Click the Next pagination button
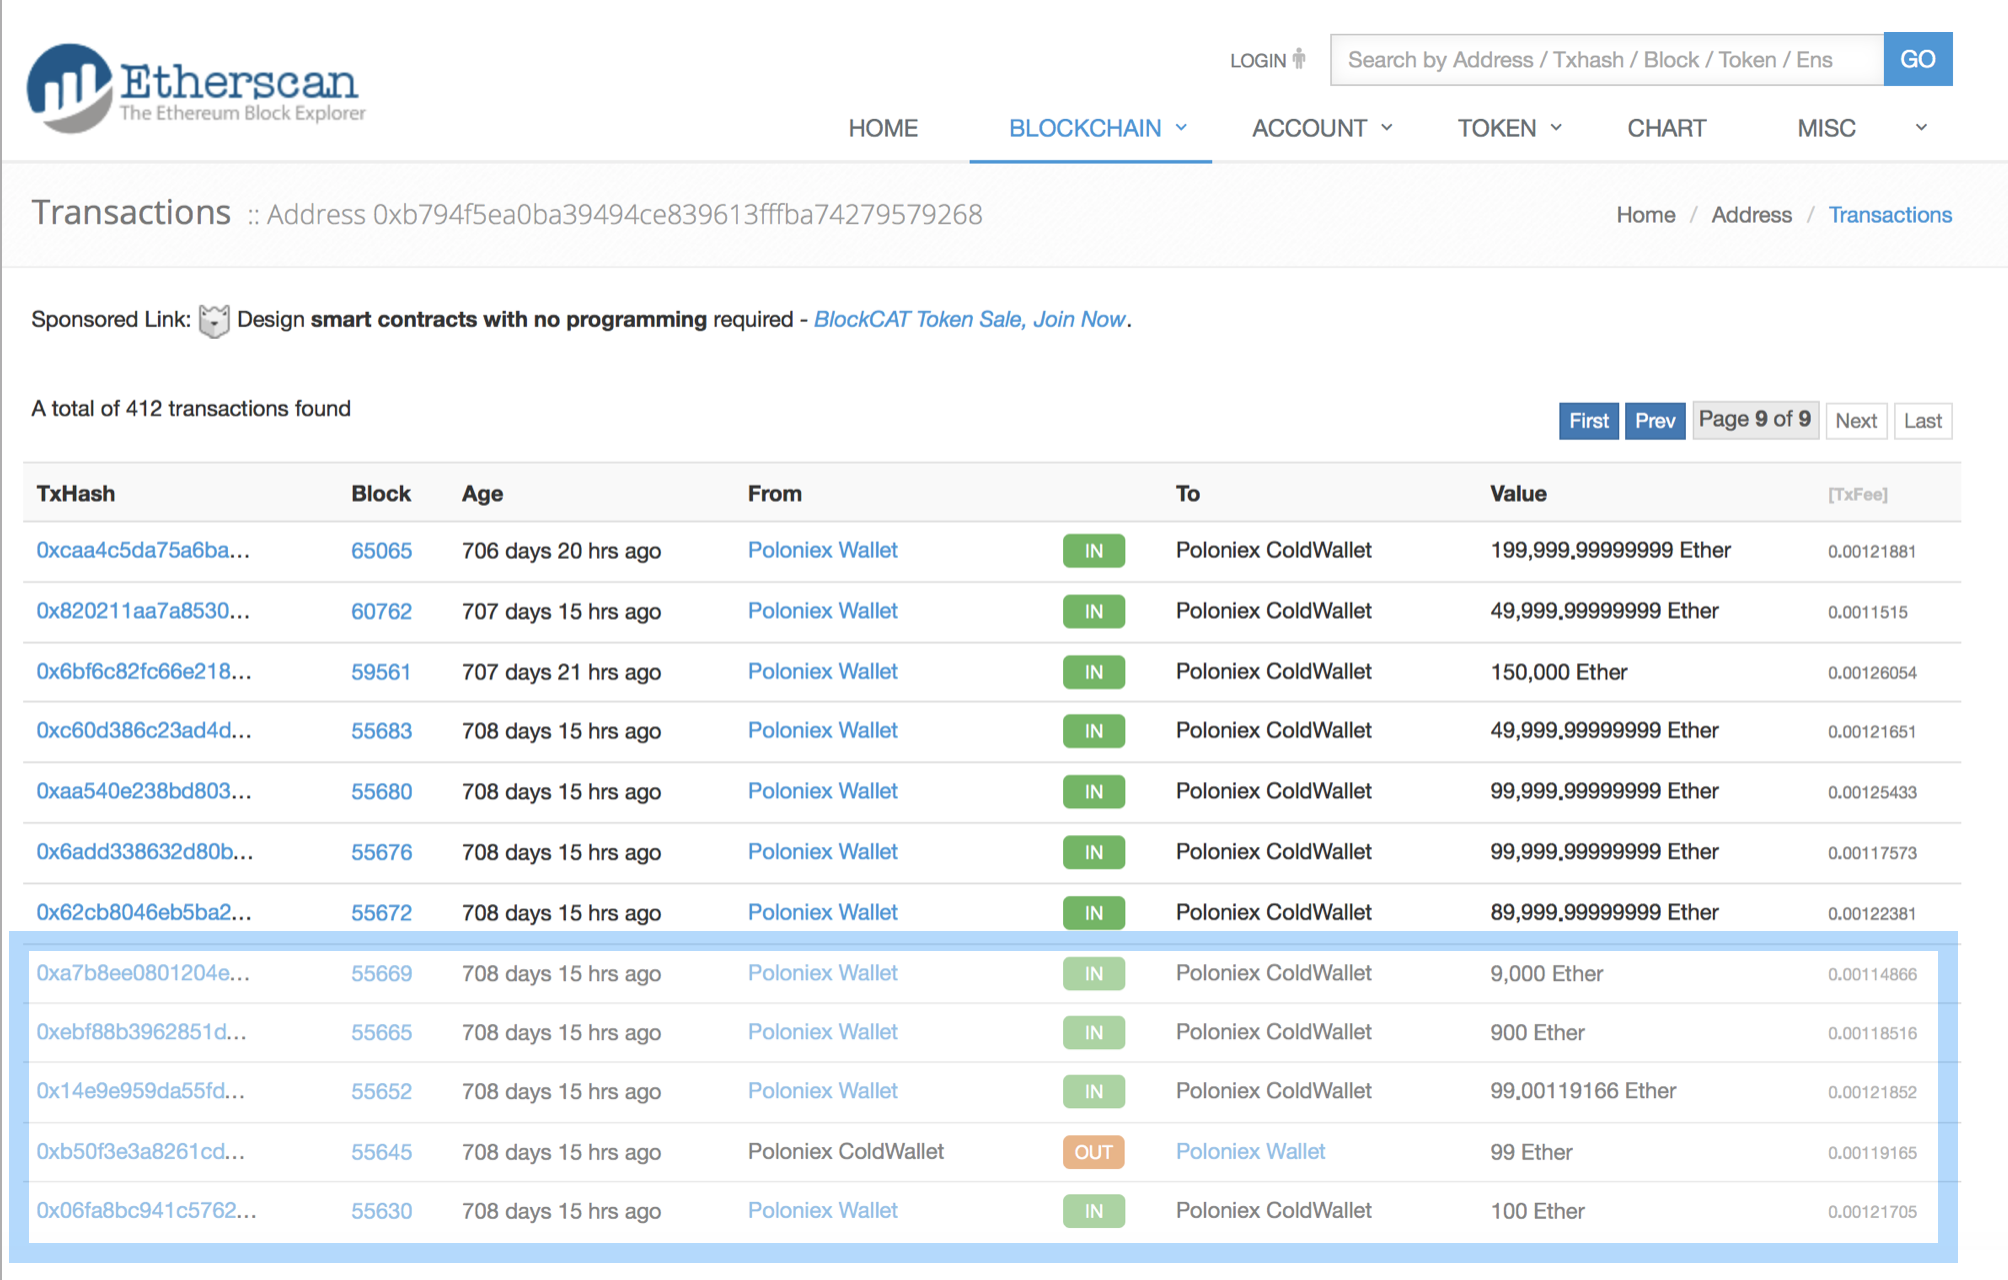Screen dimensions: 2008x1280 click(x=1856, y=421)
